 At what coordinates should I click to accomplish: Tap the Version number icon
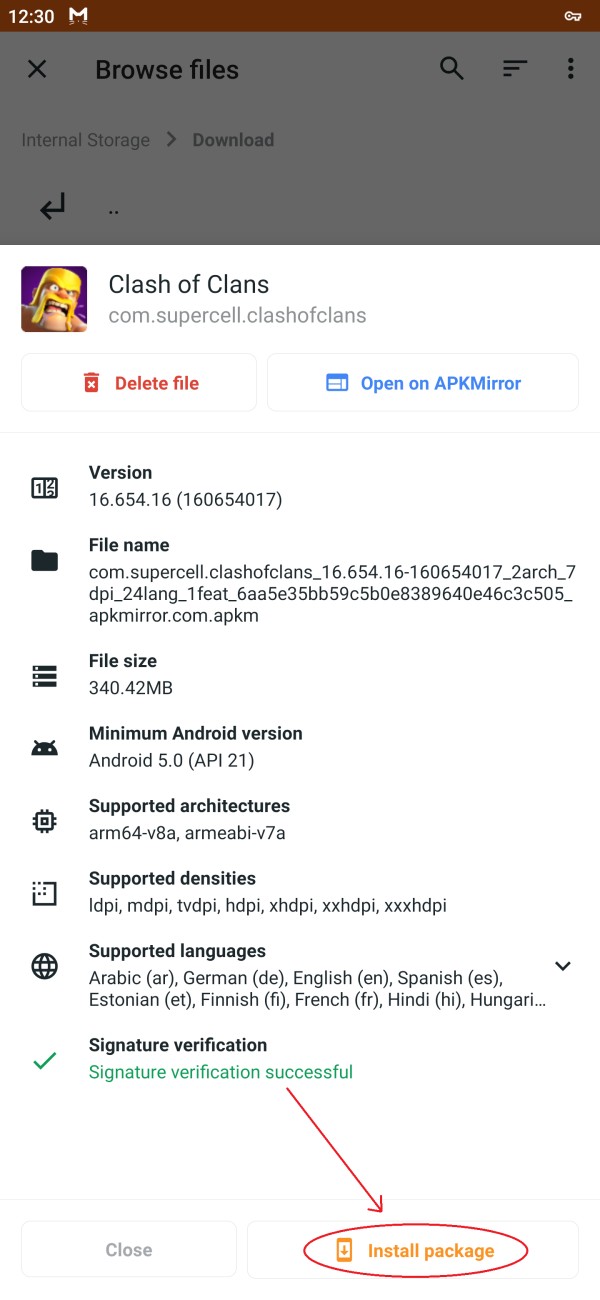click(45, 488)
